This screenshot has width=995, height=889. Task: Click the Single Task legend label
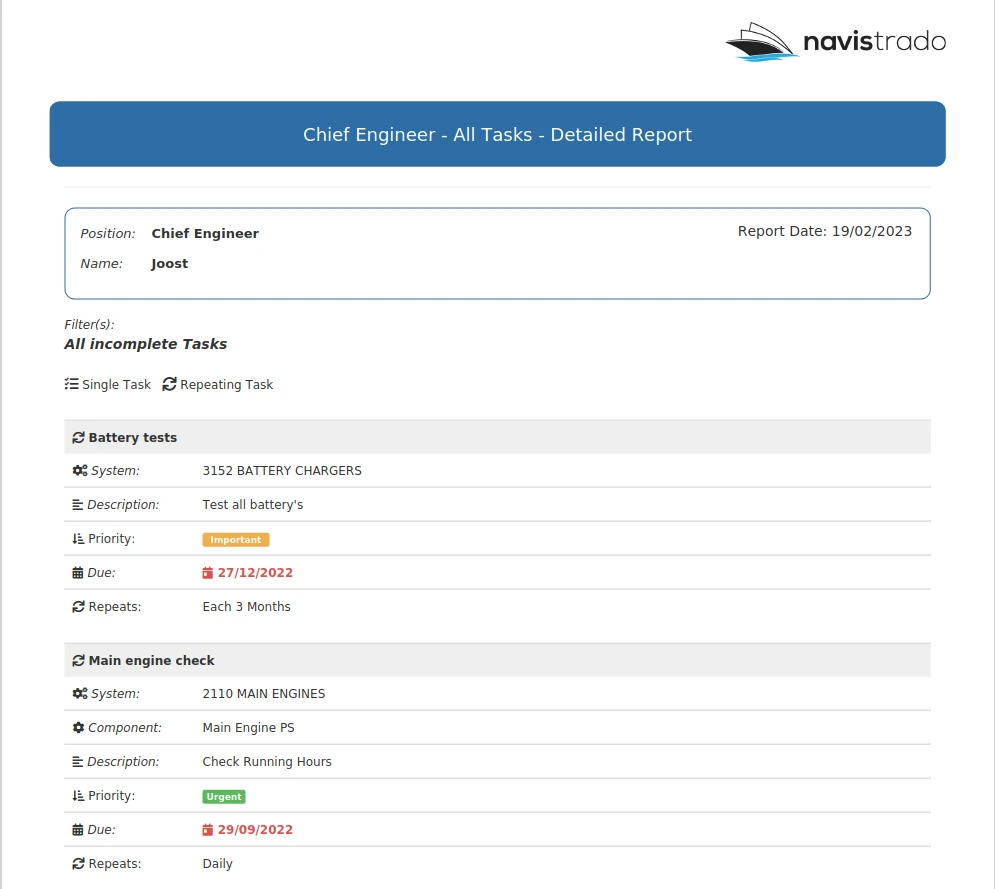coord(116,385)
